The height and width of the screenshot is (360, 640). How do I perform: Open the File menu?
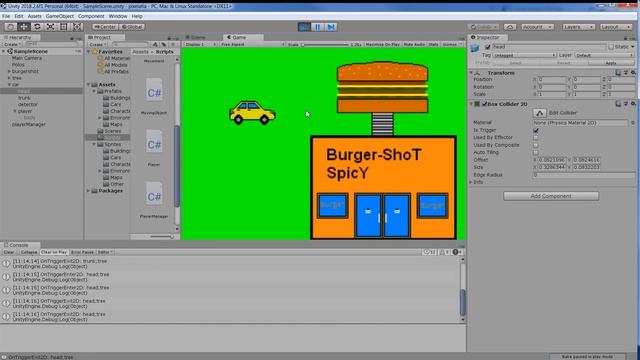point(6,16)
